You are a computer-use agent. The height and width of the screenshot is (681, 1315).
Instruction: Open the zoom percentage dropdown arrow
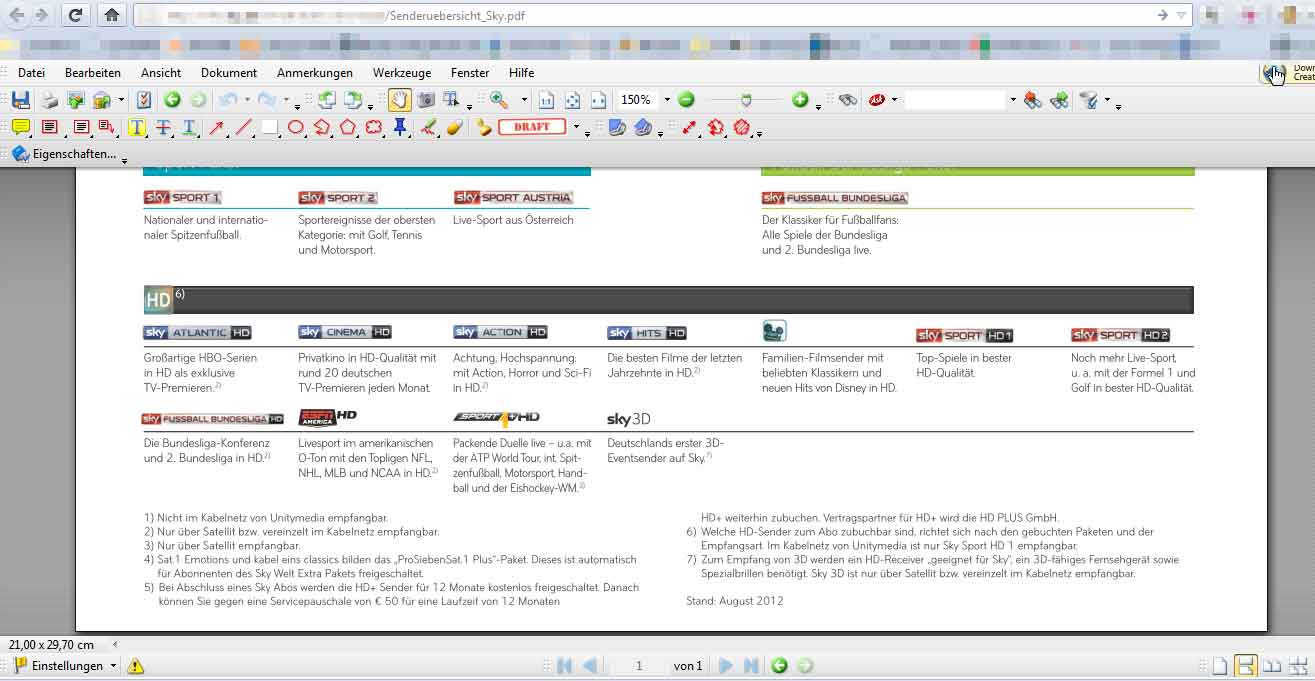tap(667, 100)
